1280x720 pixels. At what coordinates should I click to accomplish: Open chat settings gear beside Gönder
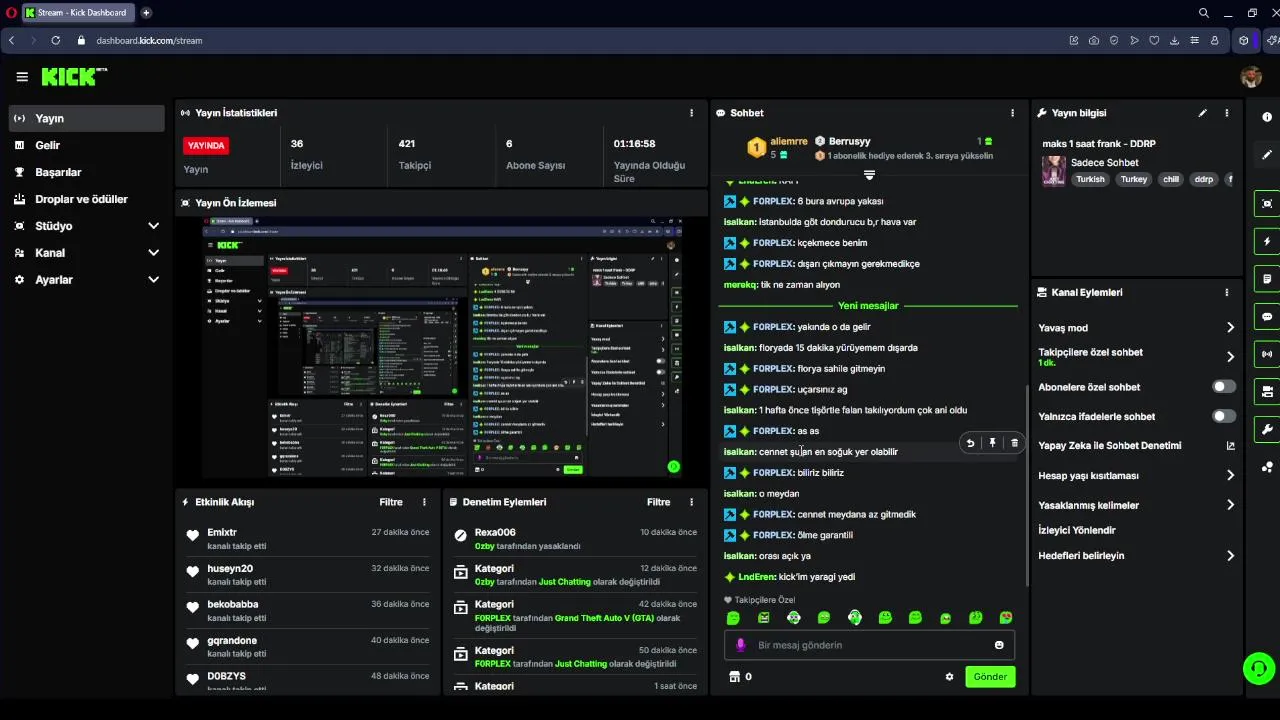pos(949,677)
